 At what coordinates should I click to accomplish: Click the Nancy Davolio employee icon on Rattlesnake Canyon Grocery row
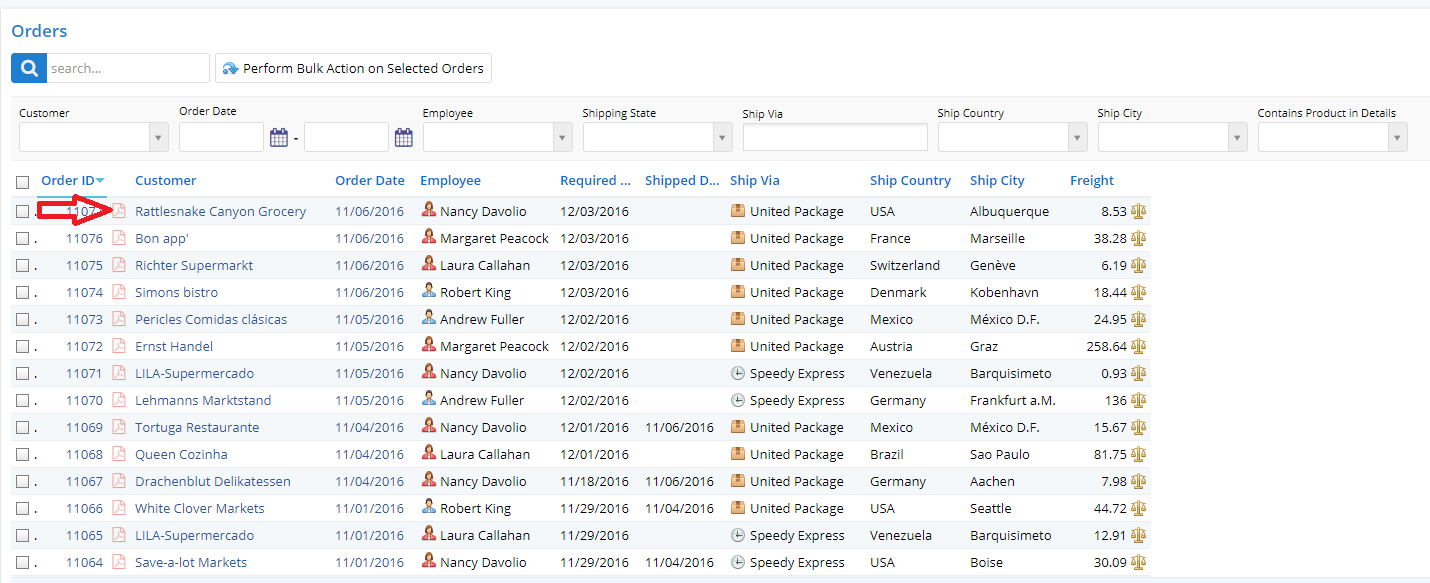coord(428,210)
